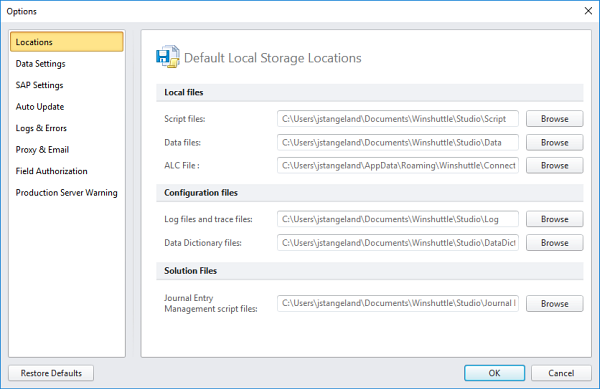The height and width of the screenshot is (389, 600).
Task: Select the Locations category
Action: (67, 42)
